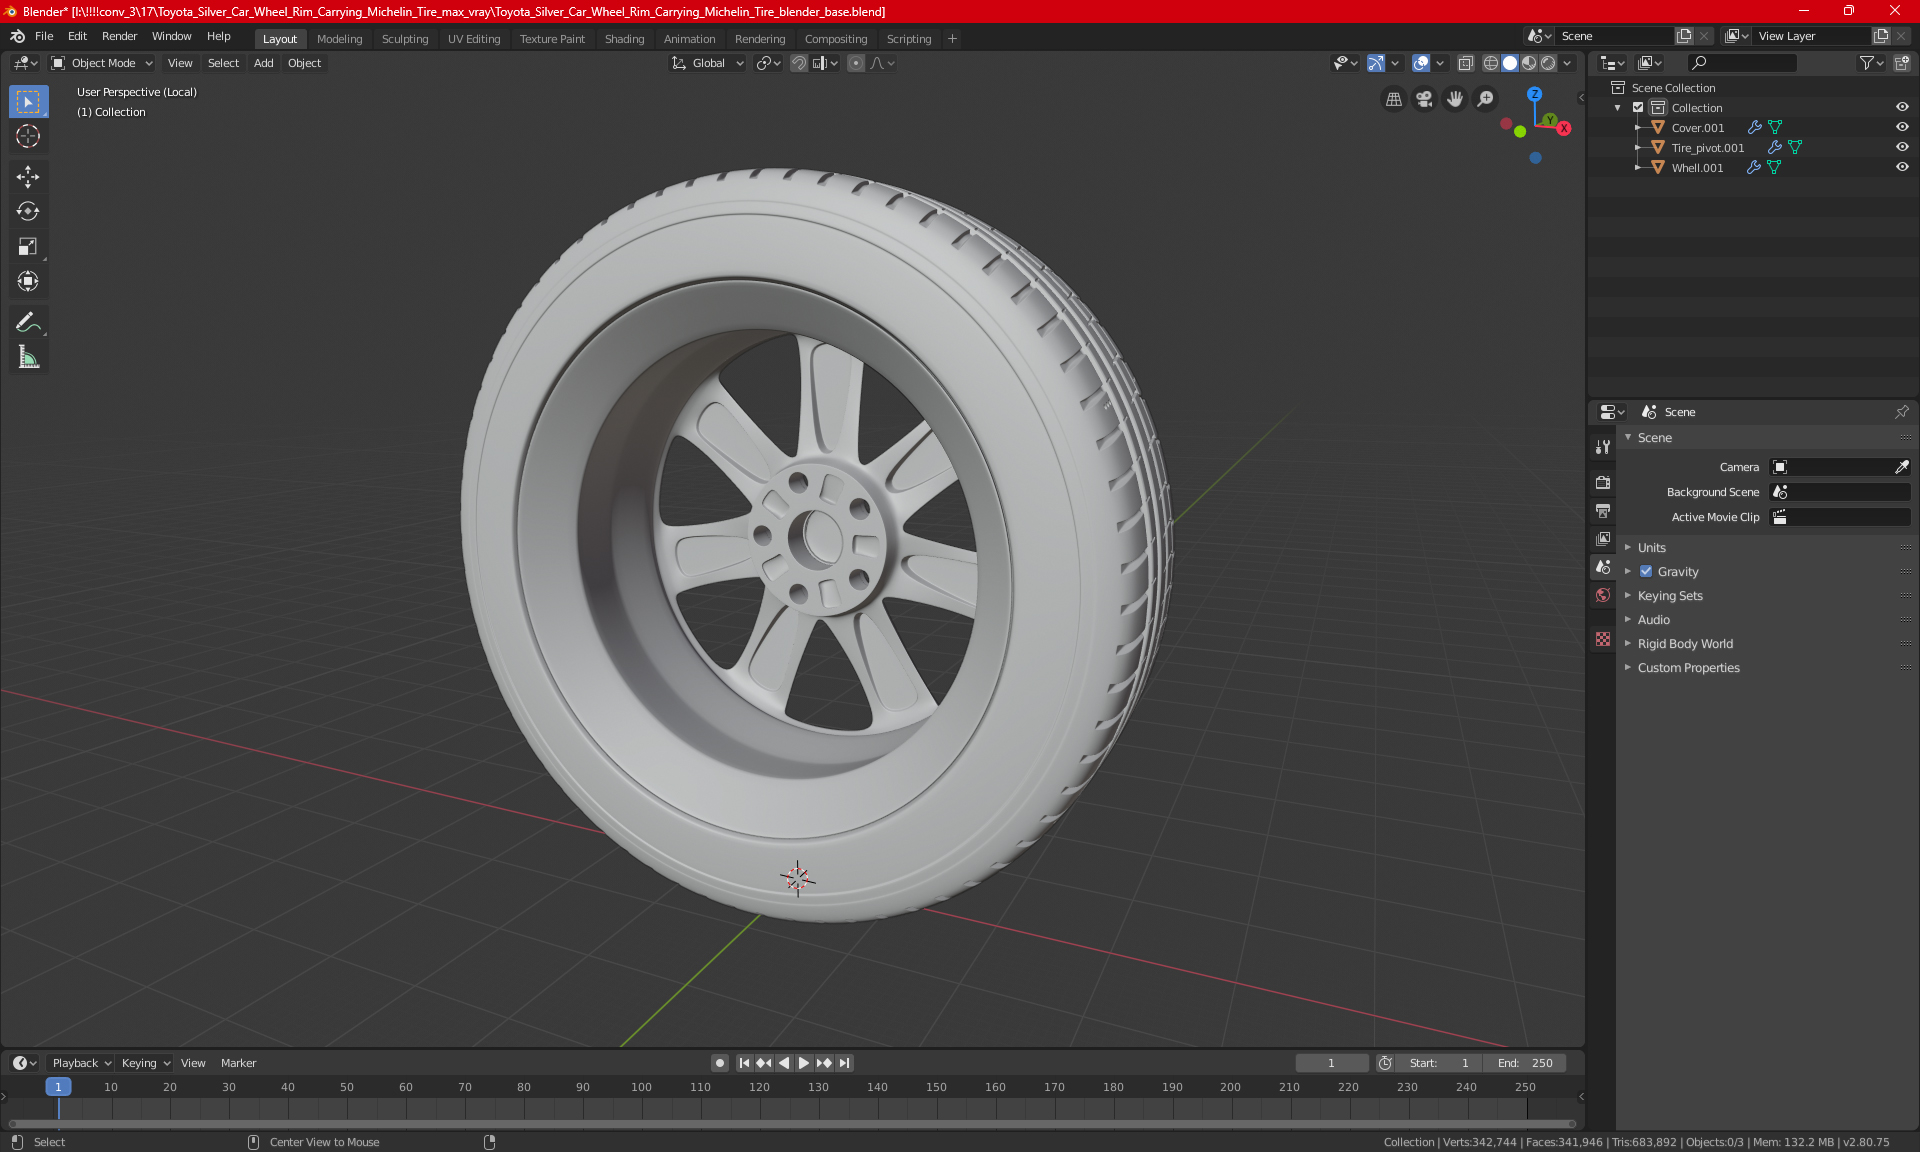The height and width of the screenshot is (1152, 1920).
Task: Uncheck Collection in the outliner
Action: [1638, 107]
